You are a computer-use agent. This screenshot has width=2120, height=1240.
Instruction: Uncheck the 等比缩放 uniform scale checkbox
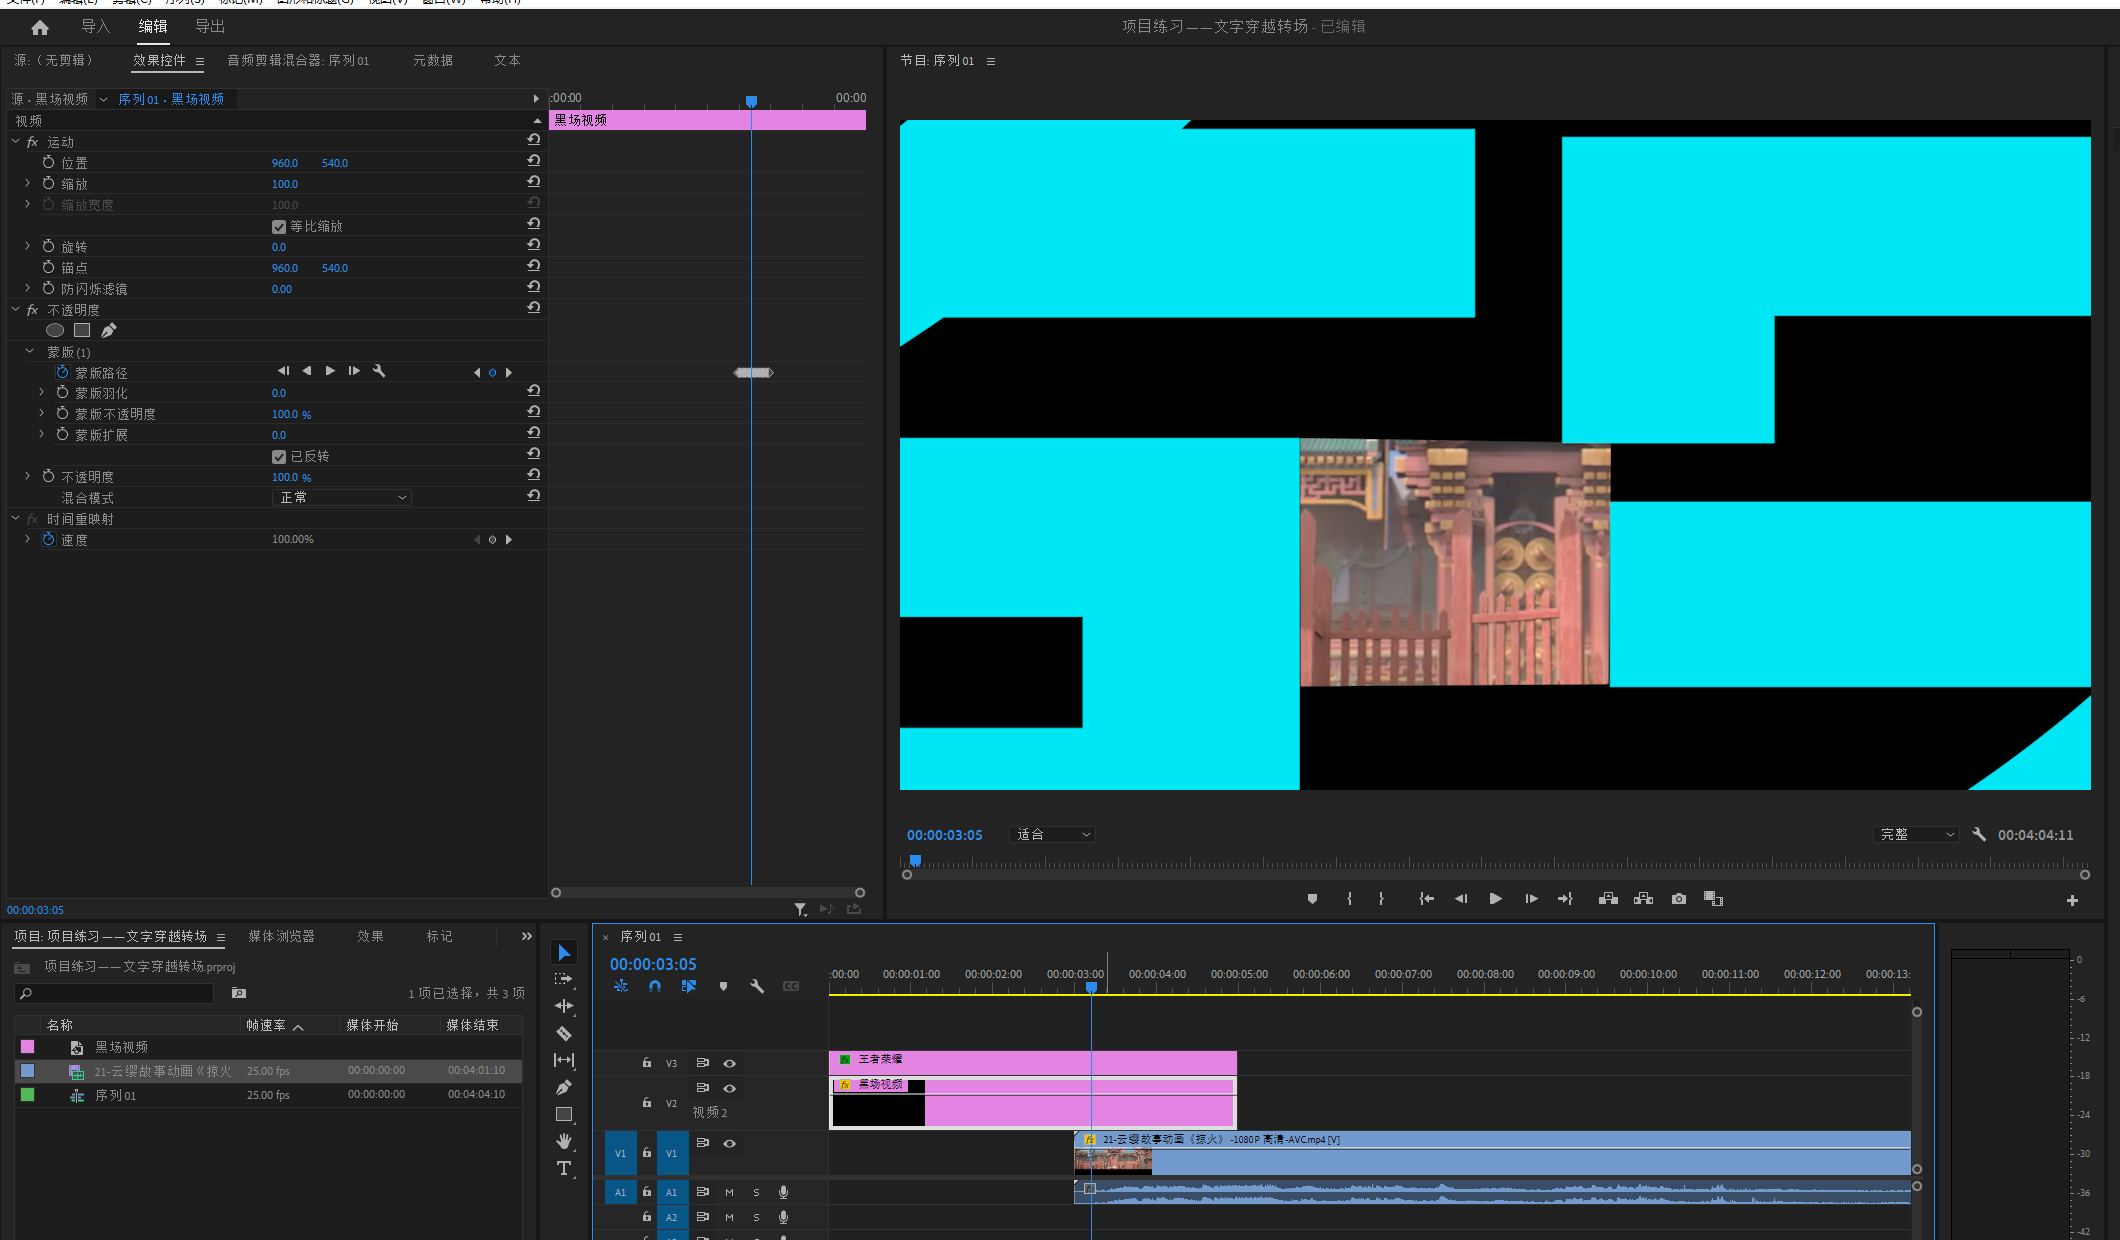click(x=279, y=227)
